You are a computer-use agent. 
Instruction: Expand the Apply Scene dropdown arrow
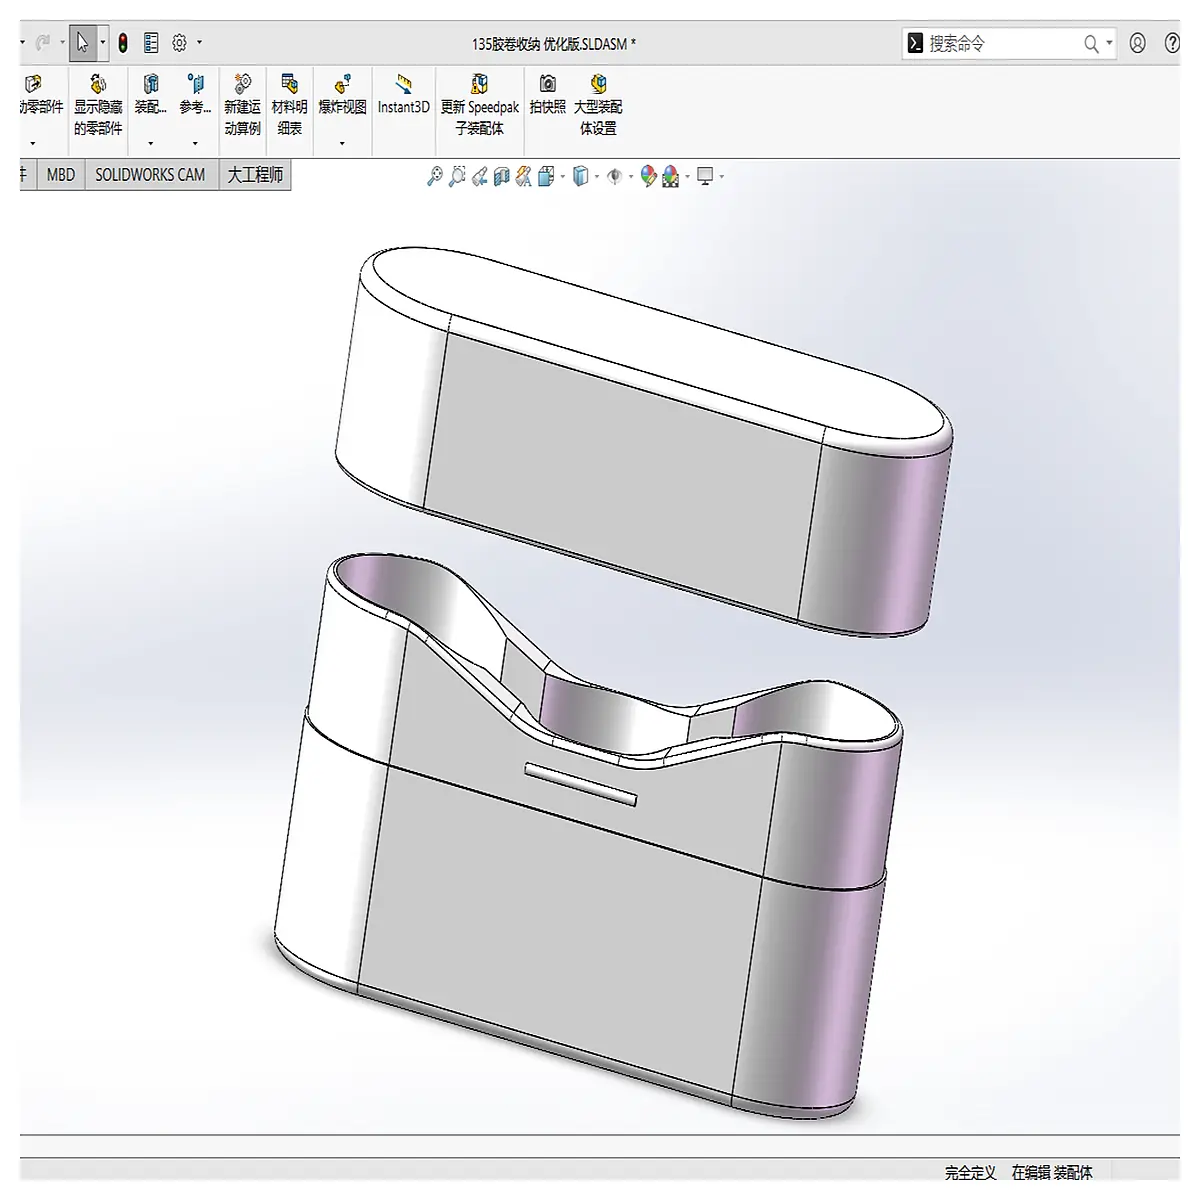(687, 177)
